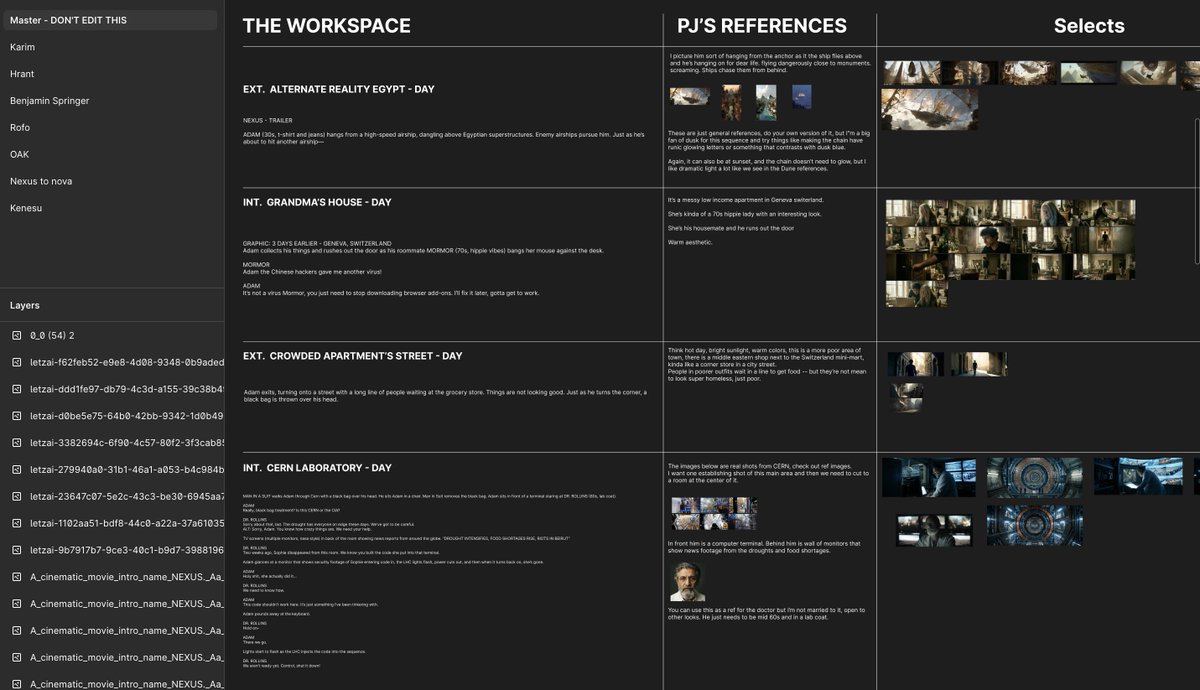Go to the Kenesu page
1200x690 pixels.
click(x=27, y=208)
